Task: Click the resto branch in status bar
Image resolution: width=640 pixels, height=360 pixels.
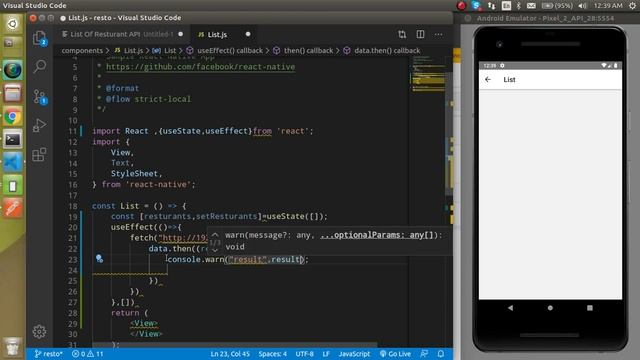Action: 48,354
